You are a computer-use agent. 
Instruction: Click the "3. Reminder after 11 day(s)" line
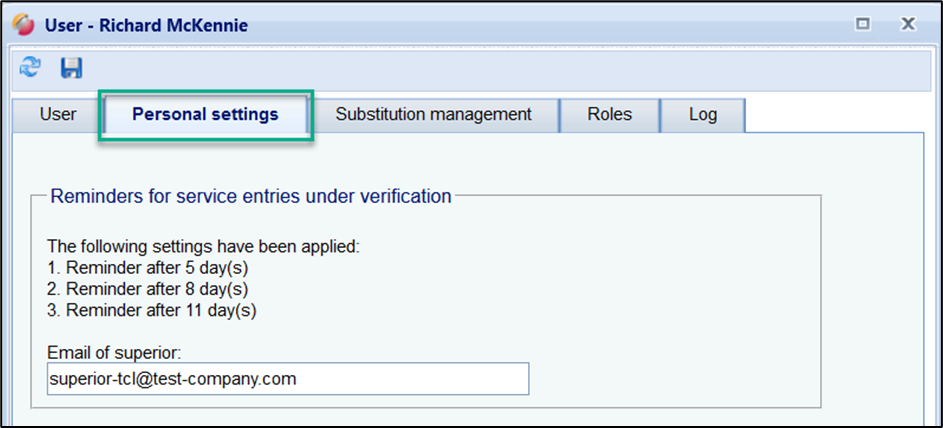[151, 311]
